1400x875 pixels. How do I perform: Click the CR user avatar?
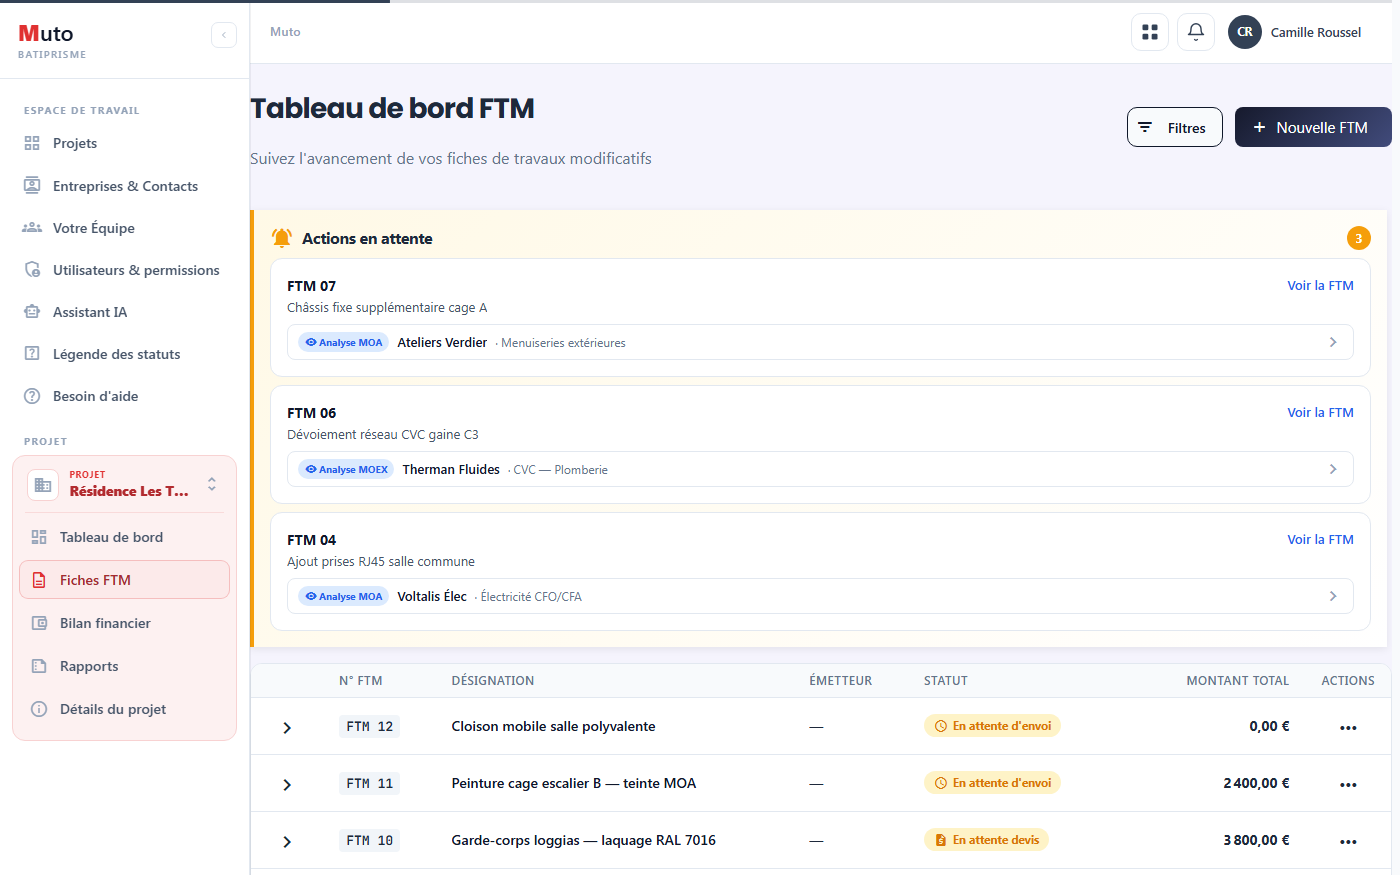click(1245, 32)
